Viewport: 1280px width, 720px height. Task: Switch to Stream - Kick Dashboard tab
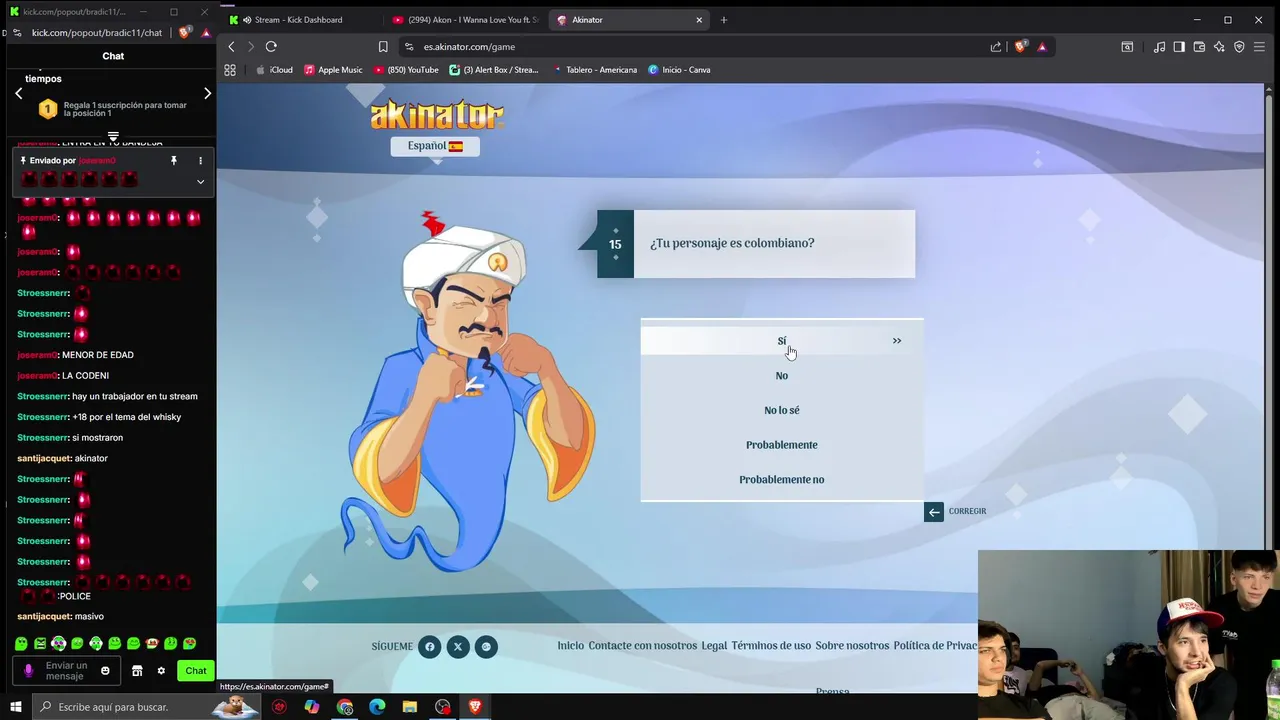click(300, 20)
